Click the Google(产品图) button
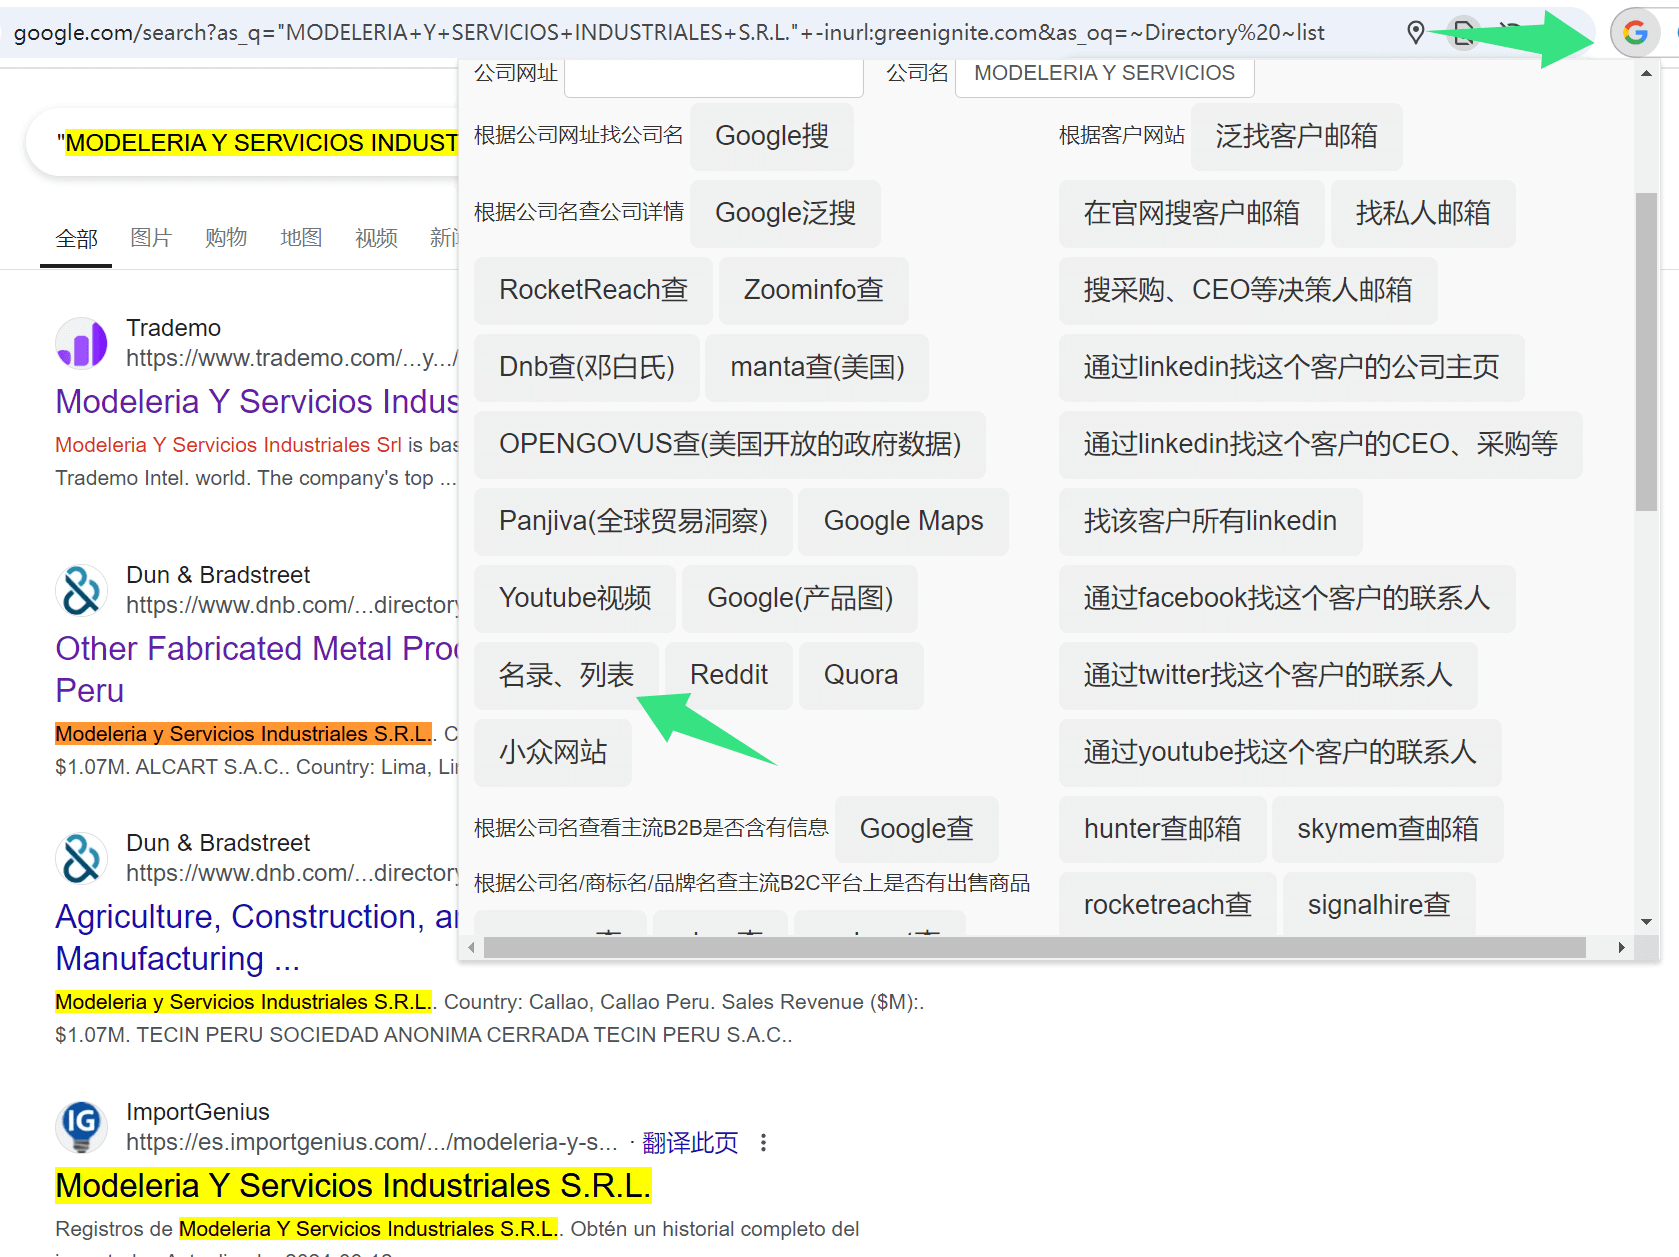This screenshot has height=1257, width=1679. tap(800, 598)
